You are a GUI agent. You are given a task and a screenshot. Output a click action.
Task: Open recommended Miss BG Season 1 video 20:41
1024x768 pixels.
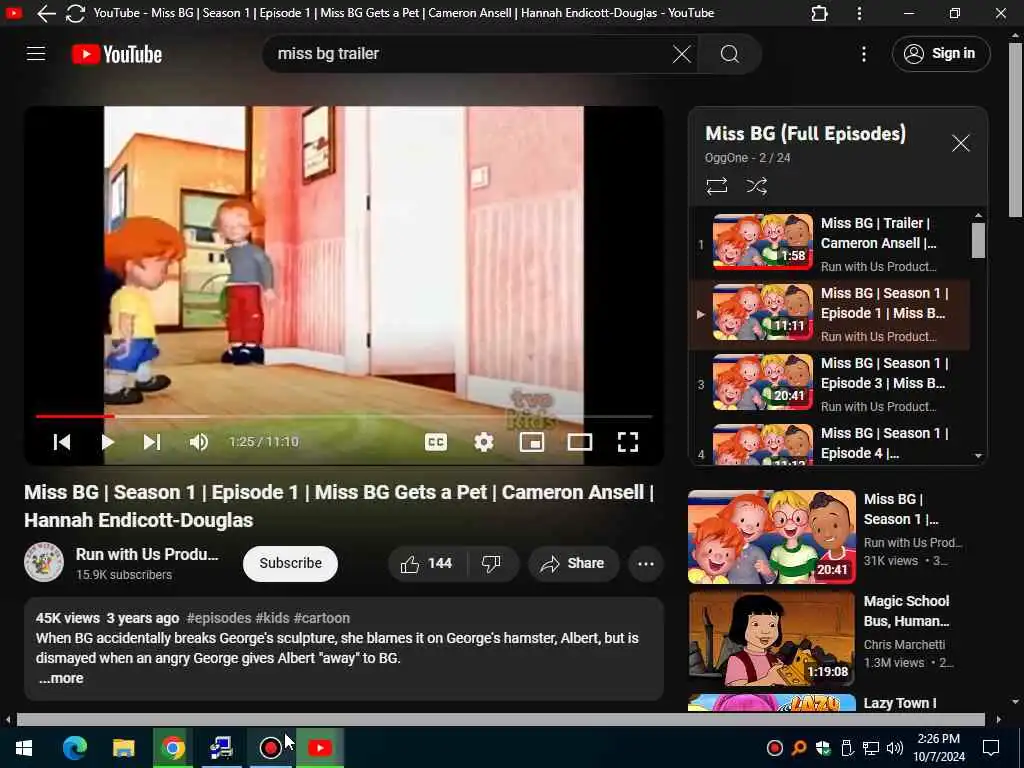[771, 537]
